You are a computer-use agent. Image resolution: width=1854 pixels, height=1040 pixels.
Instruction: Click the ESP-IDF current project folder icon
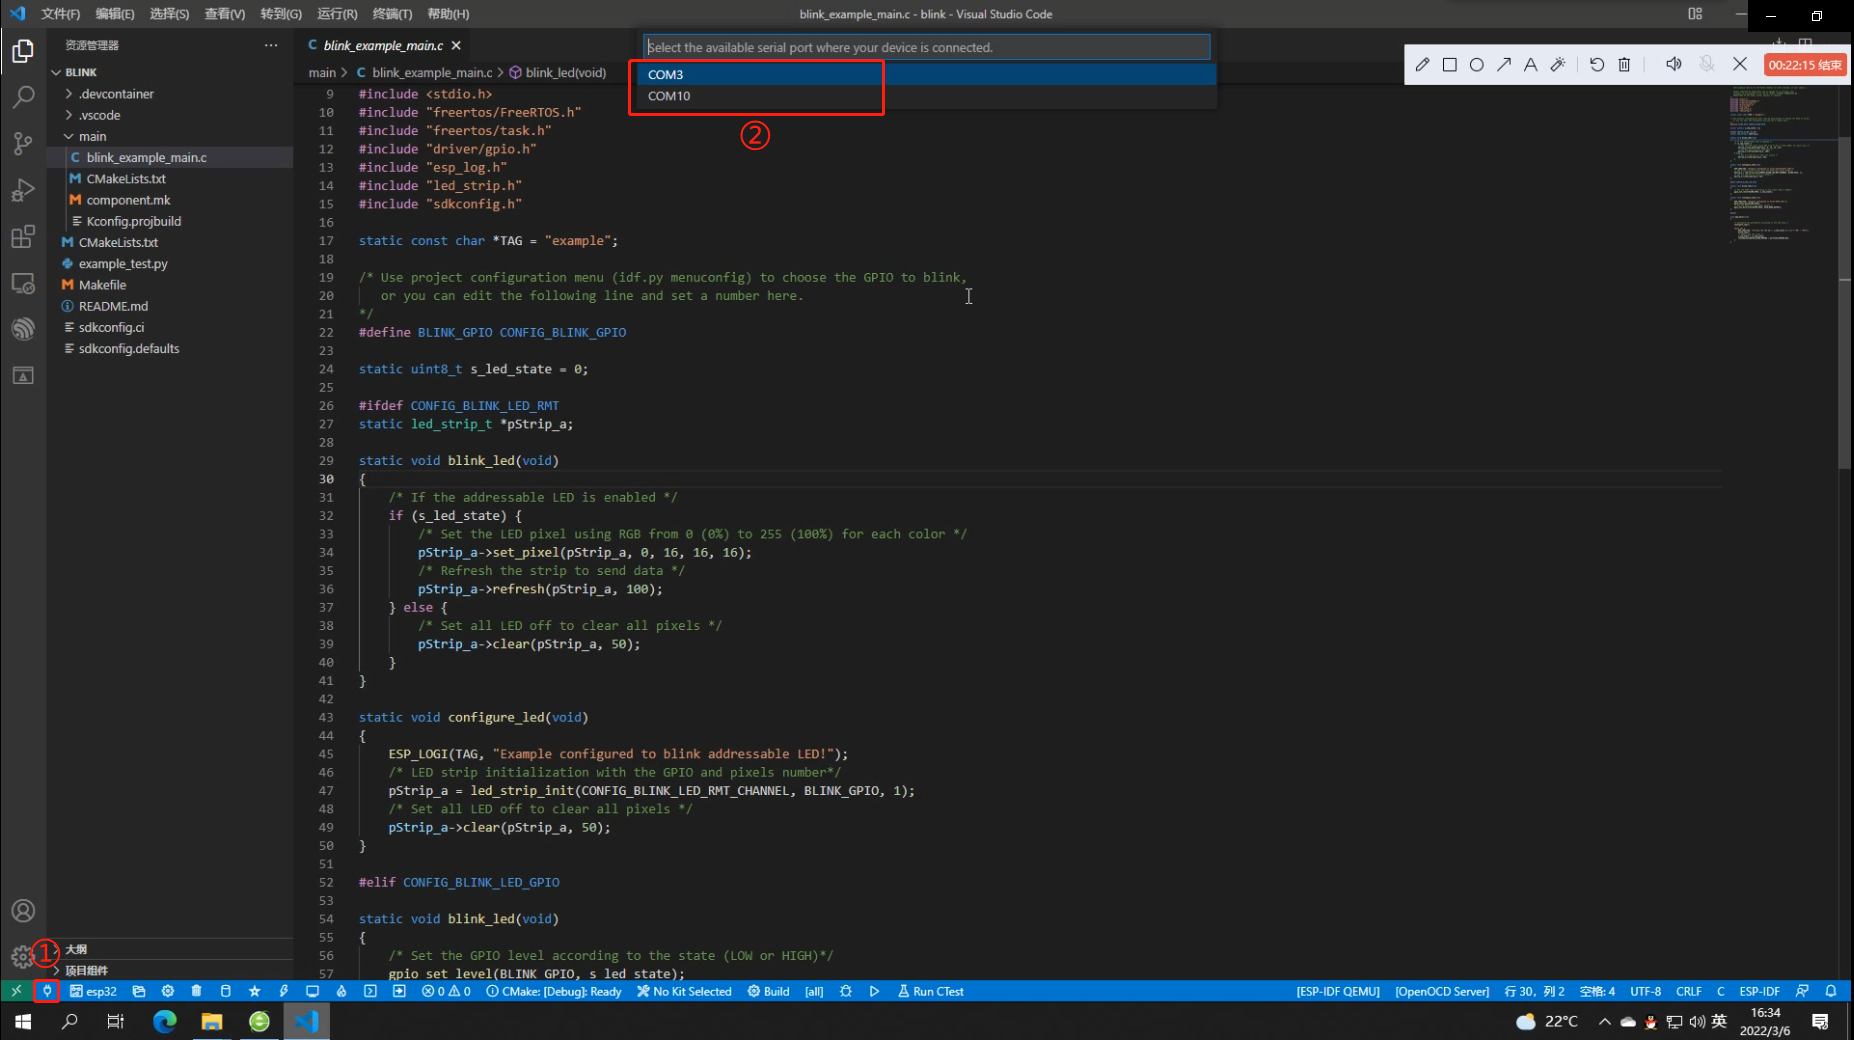(139, 991)
